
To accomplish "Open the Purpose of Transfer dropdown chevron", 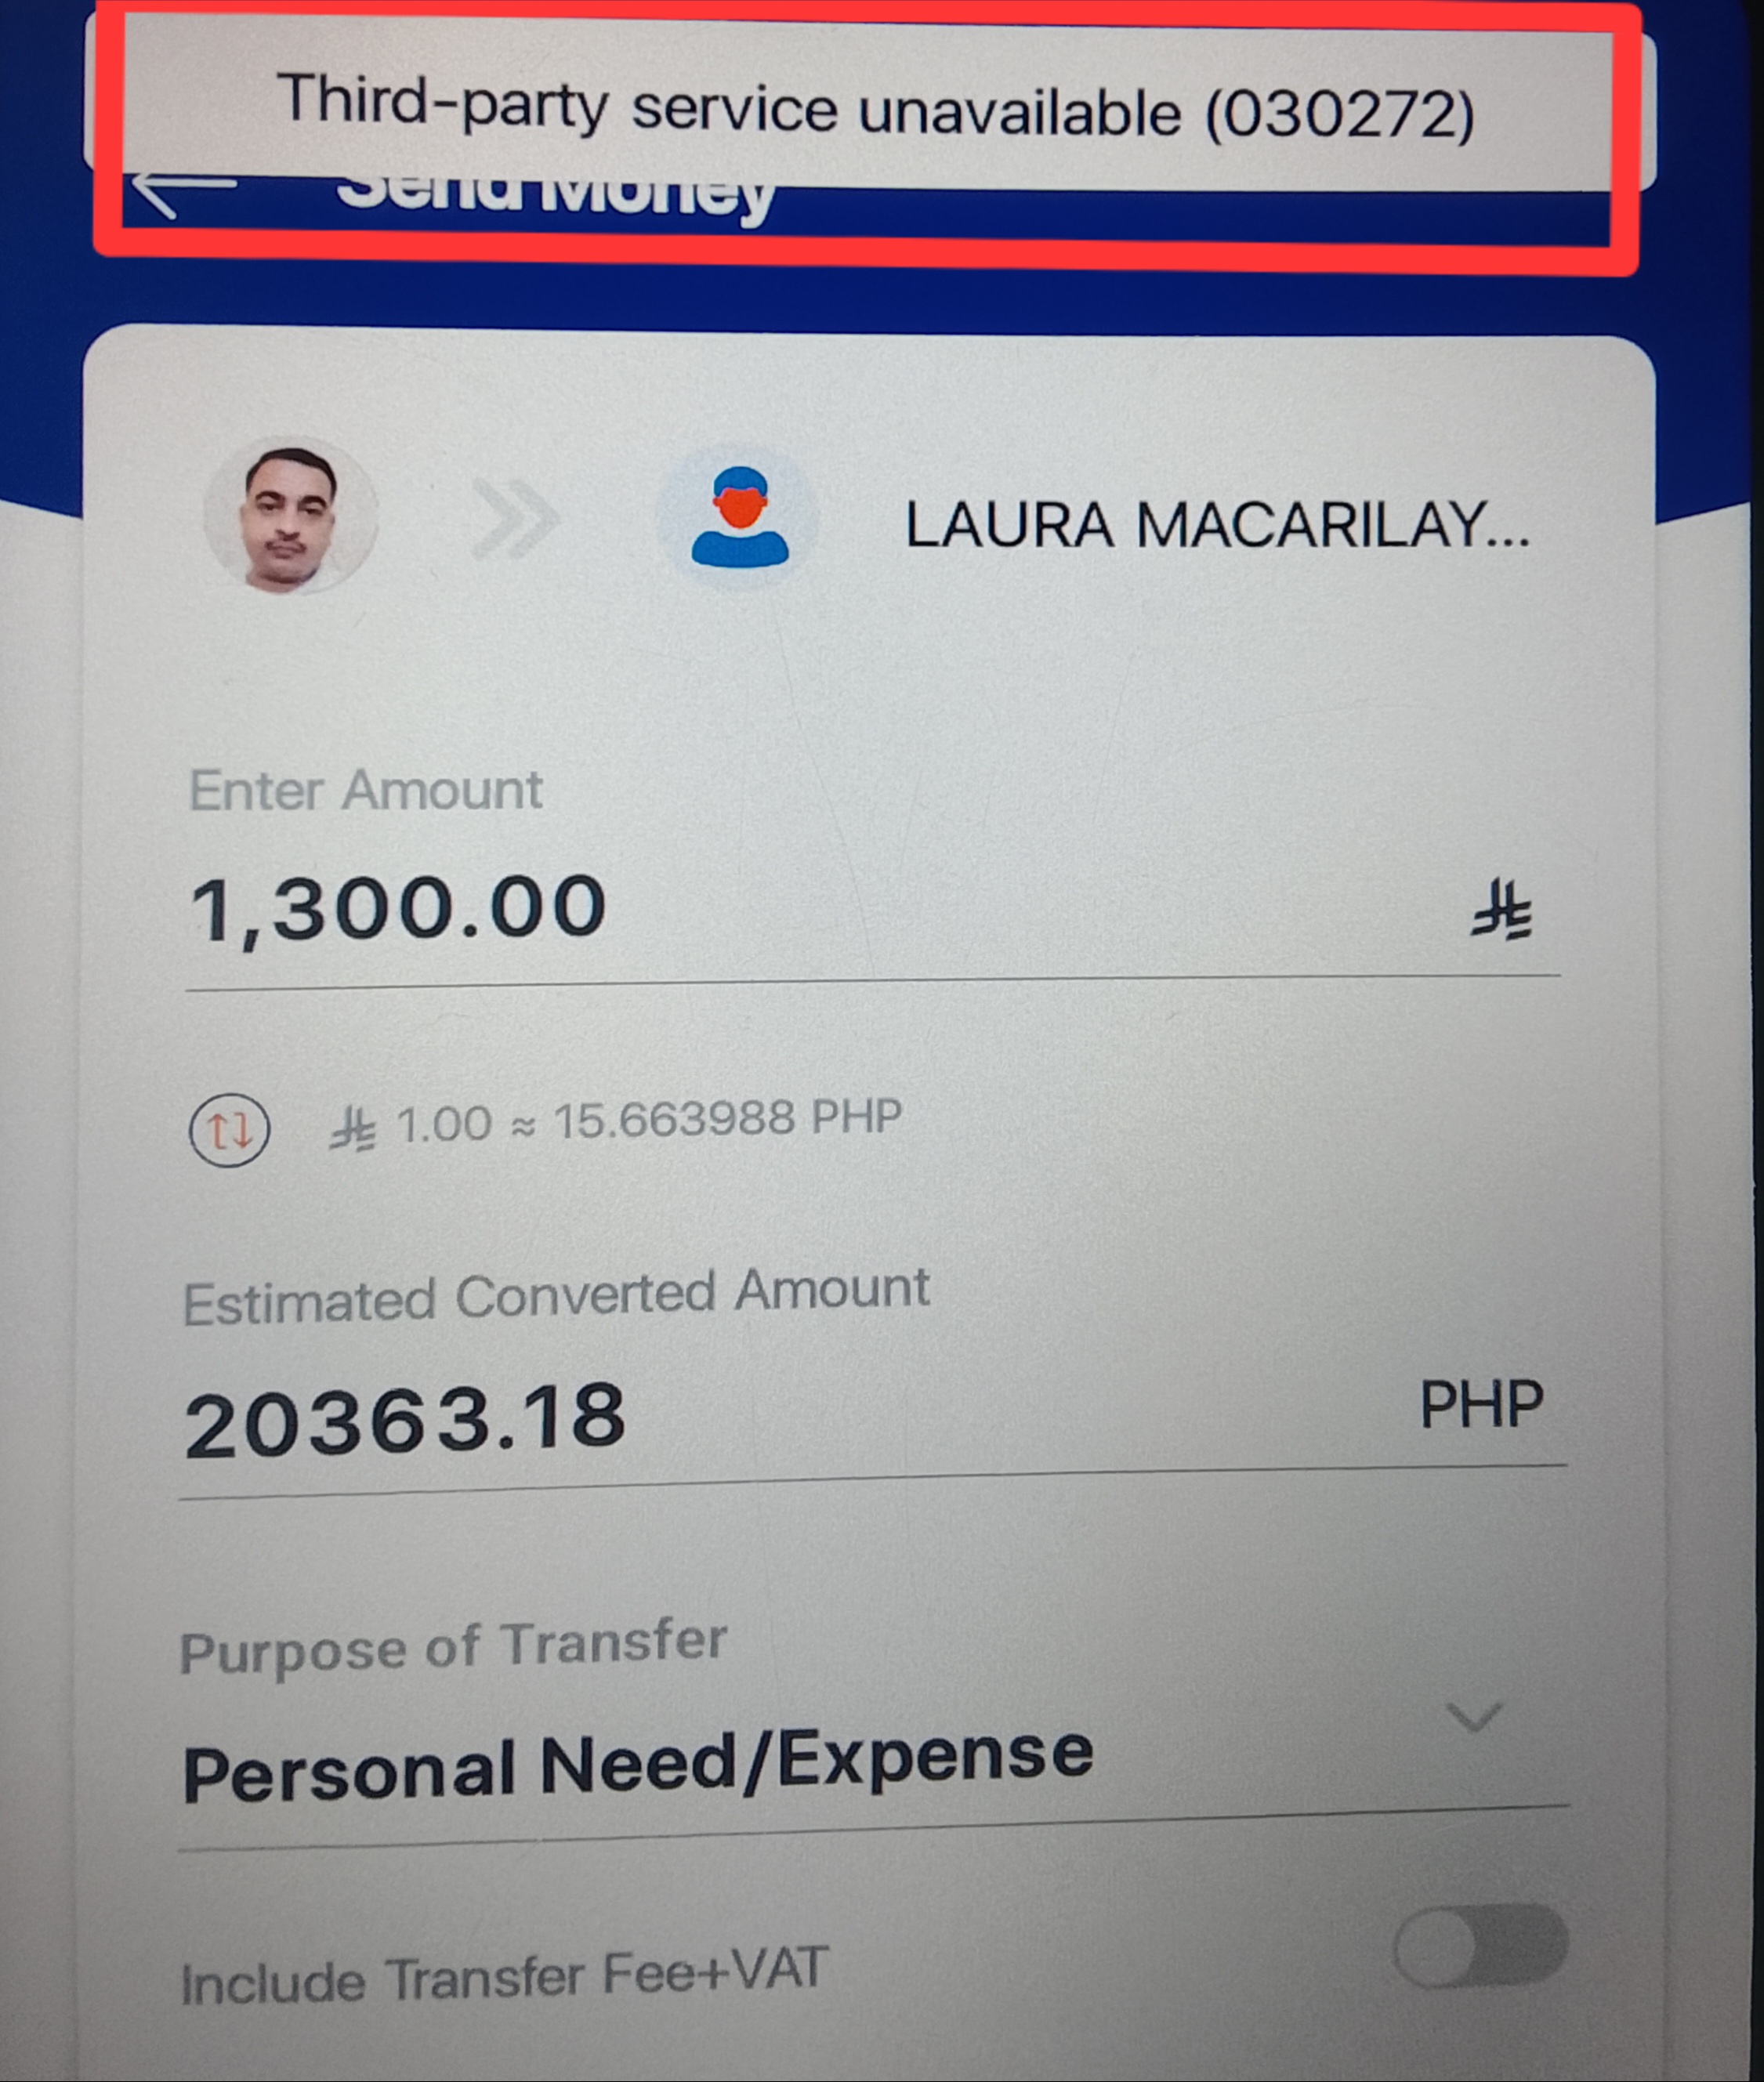I will (x=1474, y=1716).
